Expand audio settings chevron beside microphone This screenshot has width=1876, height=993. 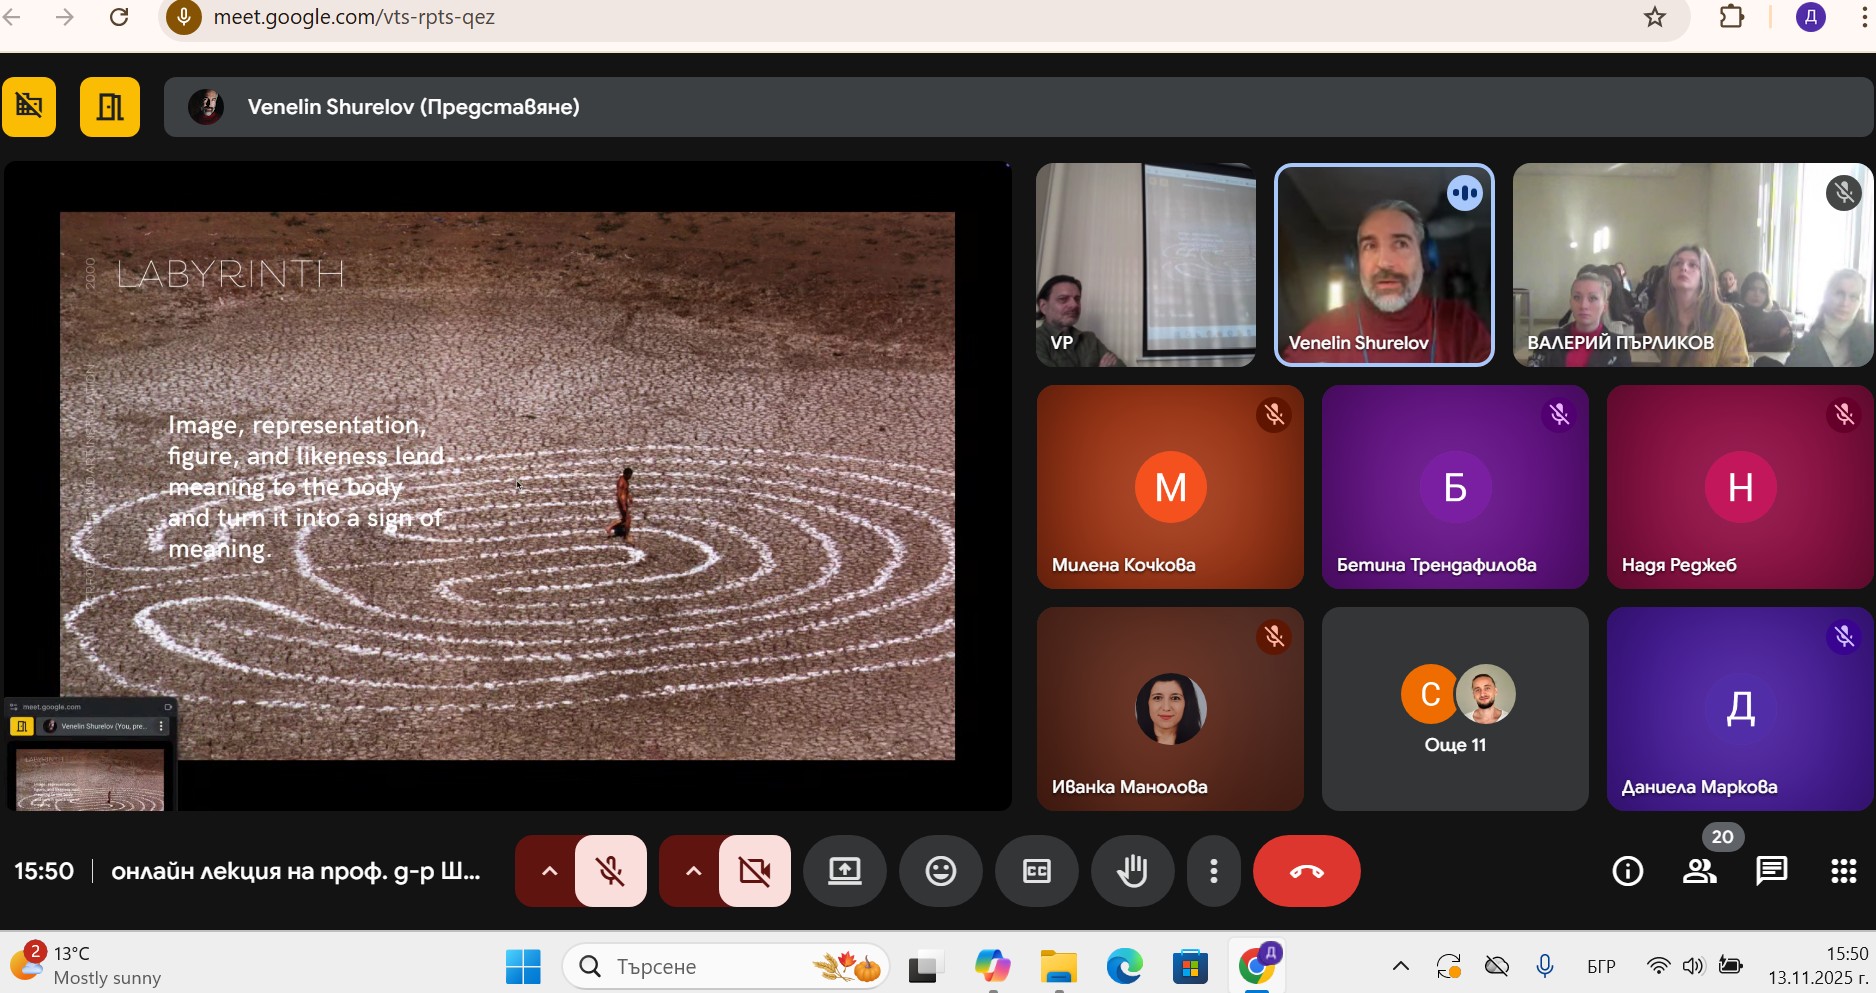point(549,871)
